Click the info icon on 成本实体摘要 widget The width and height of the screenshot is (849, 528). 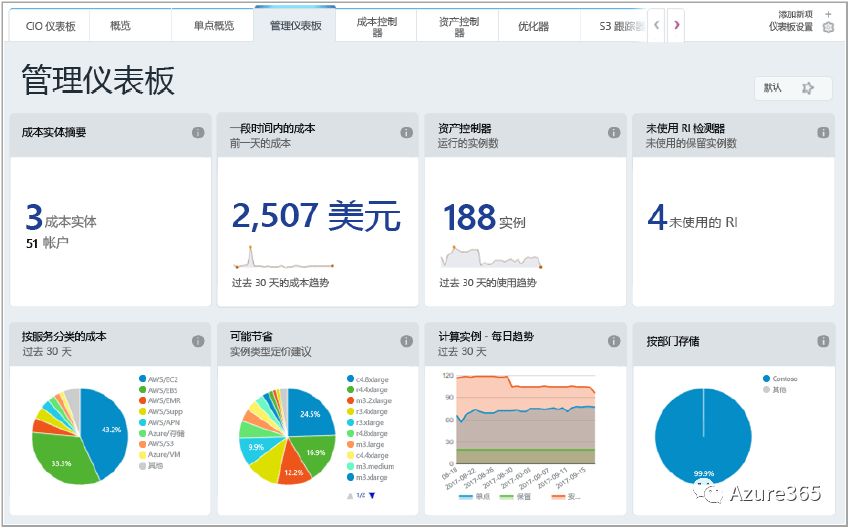tap(198, 132)
